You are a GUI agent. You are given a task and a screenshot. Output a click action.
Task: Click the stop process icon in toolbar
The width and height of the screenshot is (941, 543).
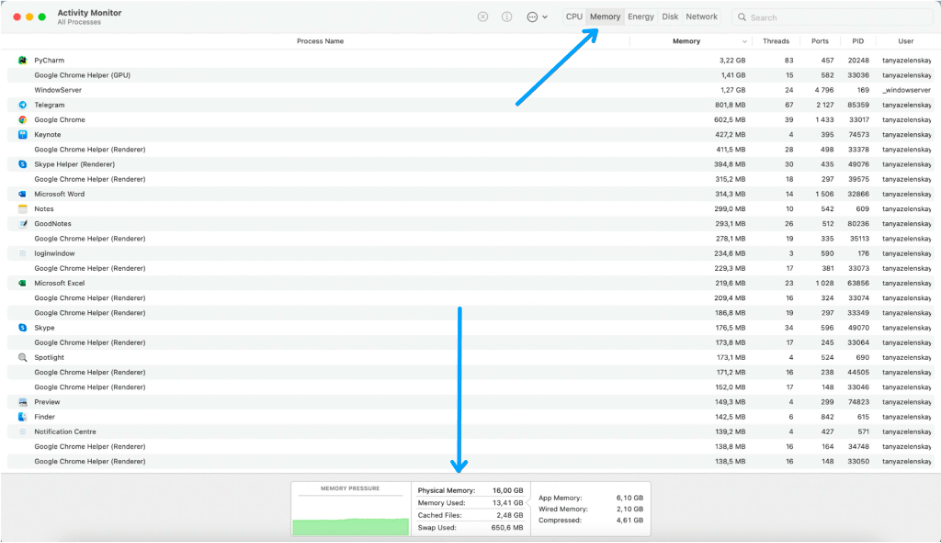(x=483, y=17)
